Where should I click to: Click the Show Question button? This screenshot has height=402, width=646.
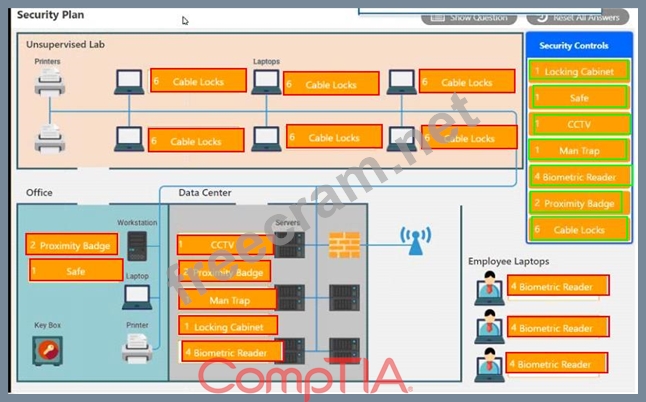[469, 18]
